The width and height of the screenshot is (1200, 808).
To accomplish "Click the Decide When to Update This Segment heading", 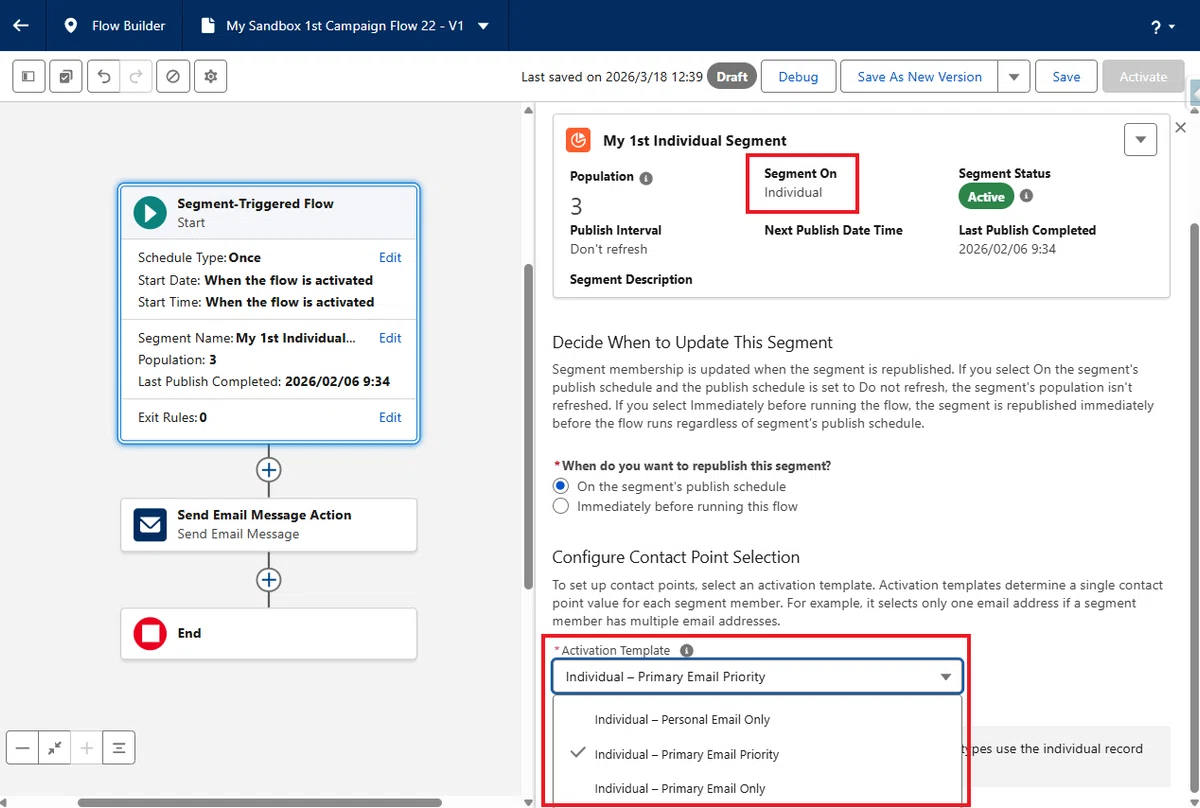I will 692,342.
